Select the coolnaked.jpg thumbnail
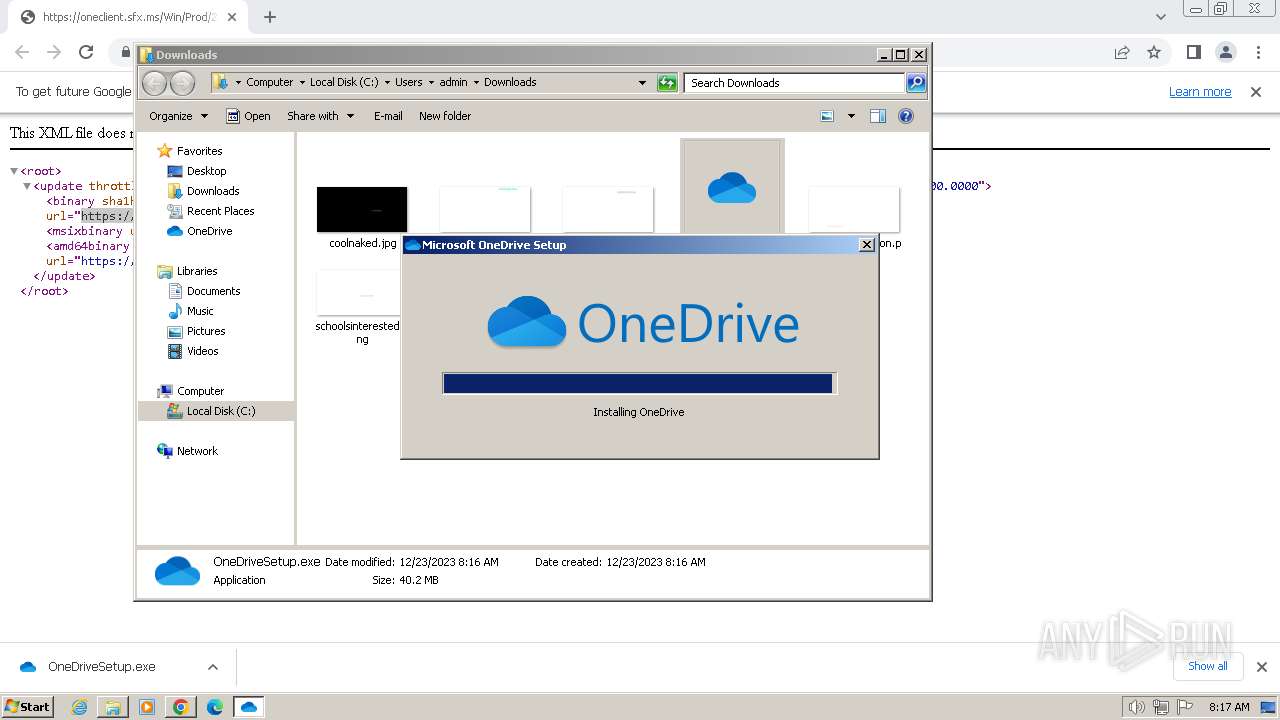 click(x=362, y=209)
